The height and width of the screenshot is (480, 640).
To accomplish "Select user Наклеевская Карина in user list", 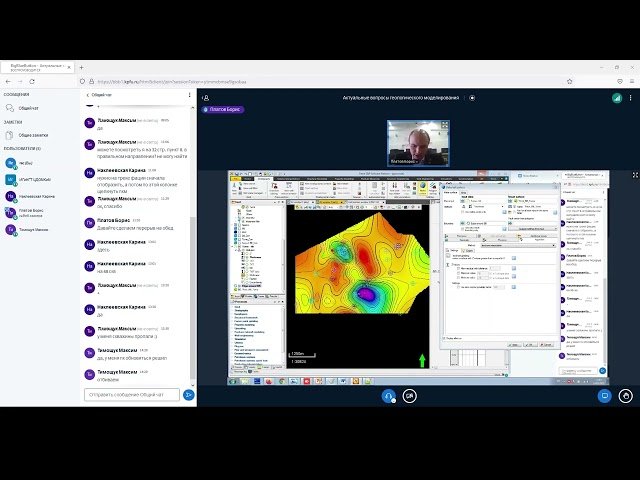I will 34,197.
